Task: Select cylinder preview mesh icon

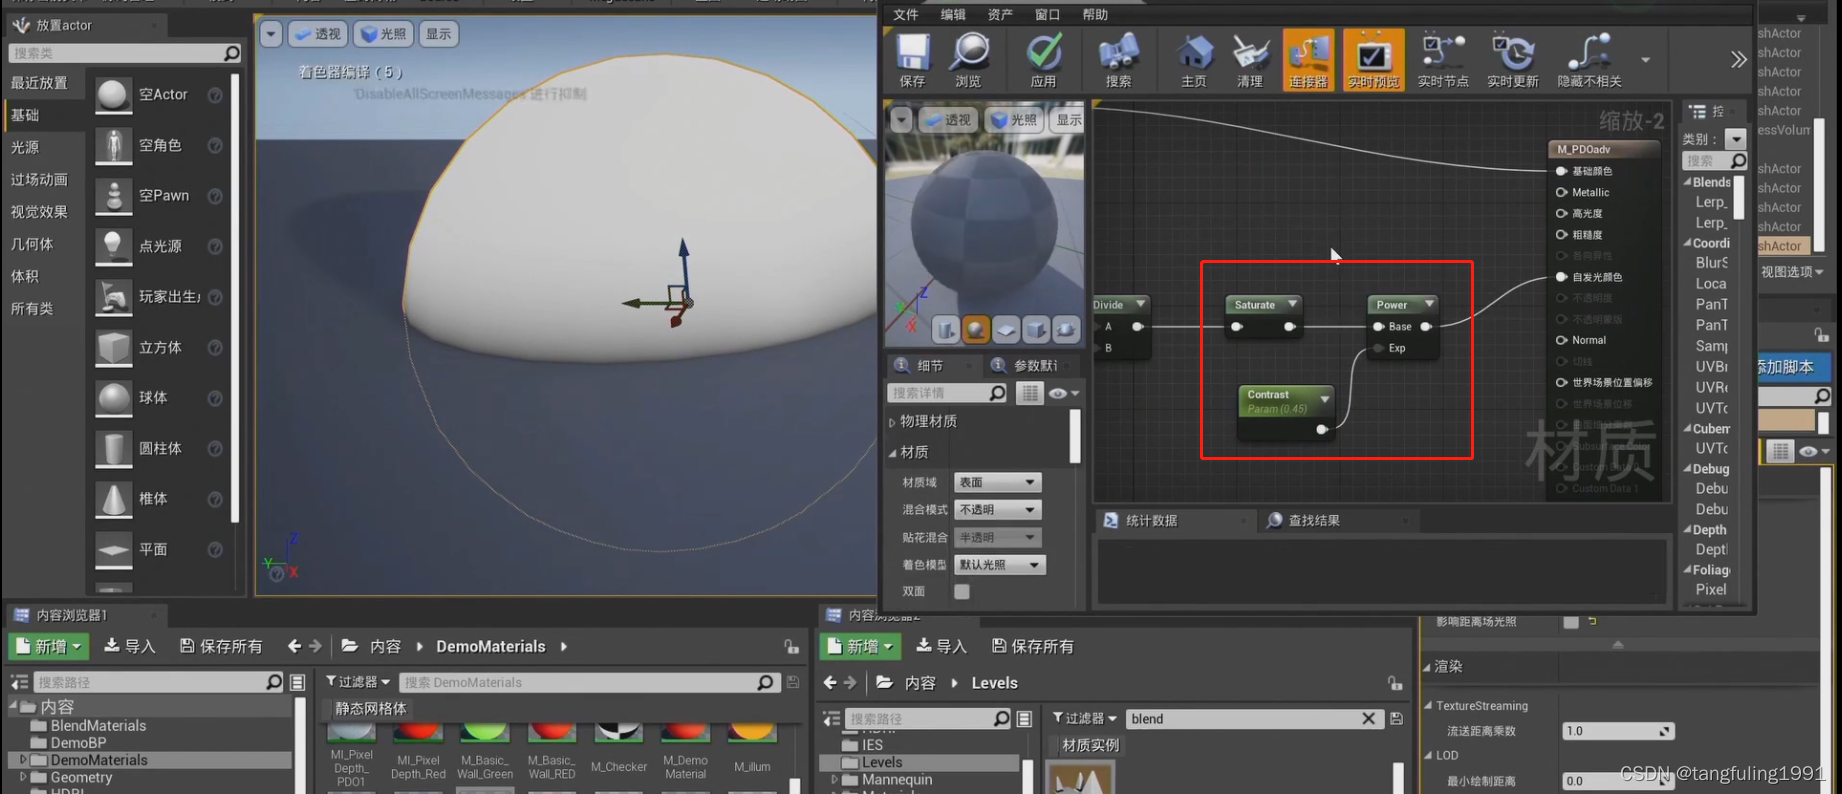Action: 946,329
